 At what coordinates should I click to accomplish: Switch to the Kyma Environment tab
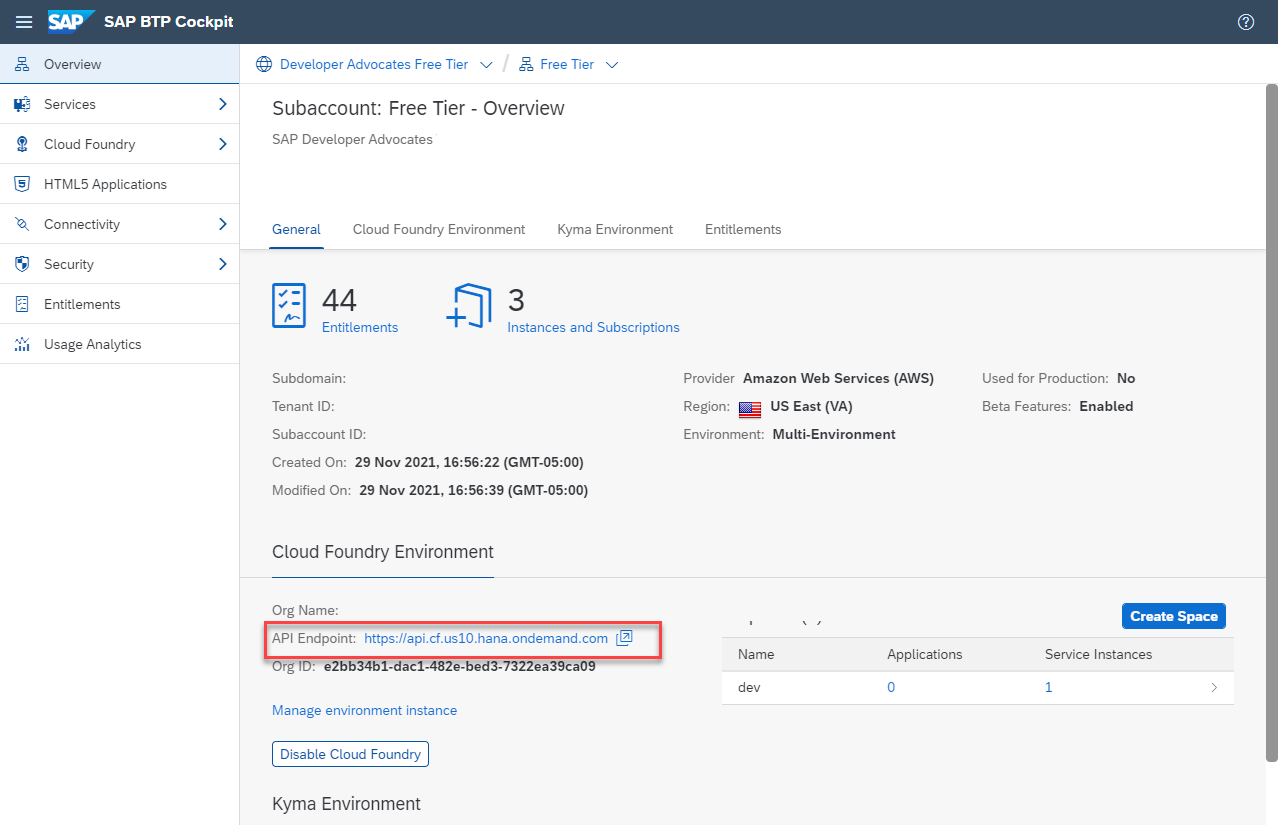point(614,229)
